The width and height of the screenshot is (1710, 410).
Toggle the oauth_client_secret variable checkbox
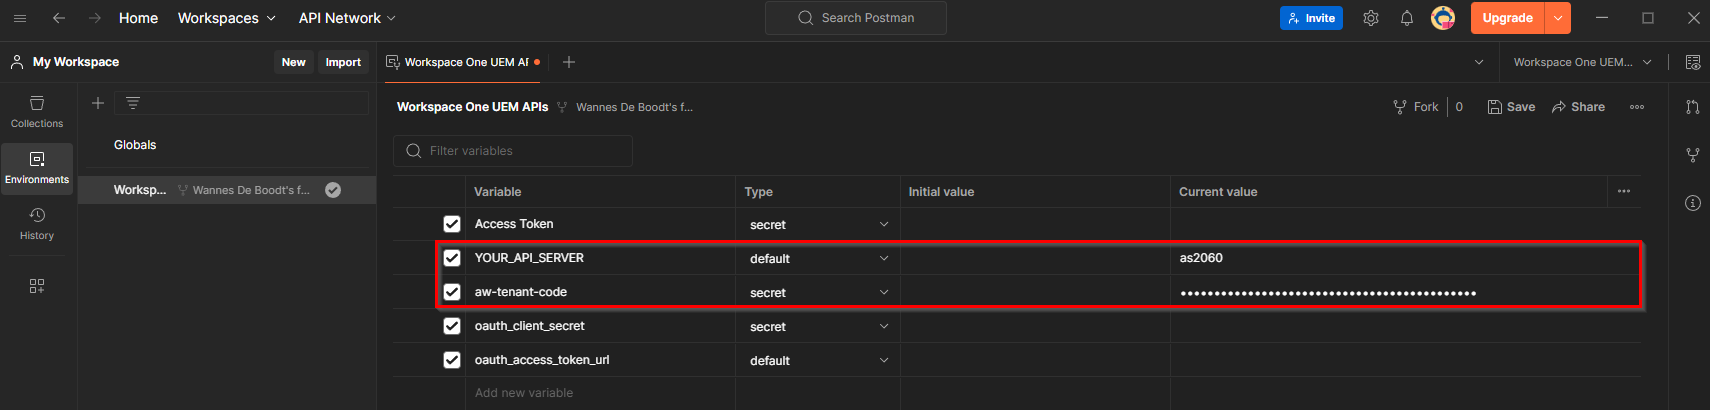pos(452,326)
